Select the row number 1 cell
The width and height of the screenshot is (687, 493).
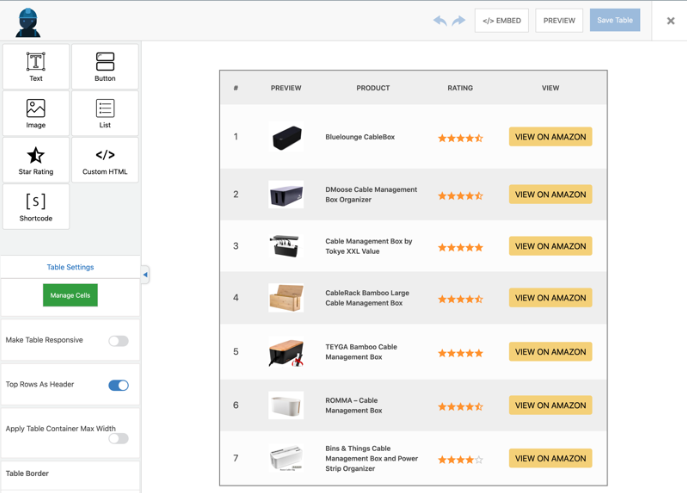tap(236, 136)
